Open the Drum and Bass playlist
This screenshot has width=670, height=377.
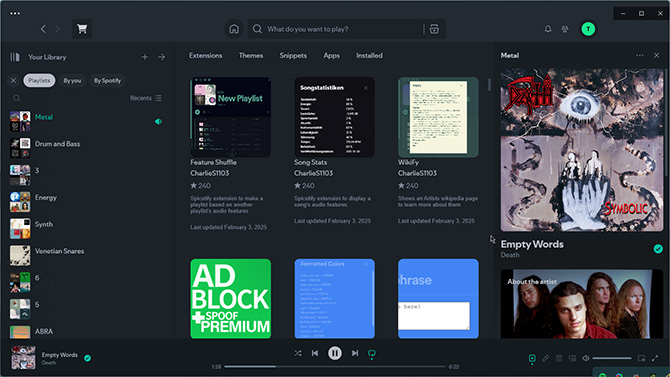tap(88, 148)
